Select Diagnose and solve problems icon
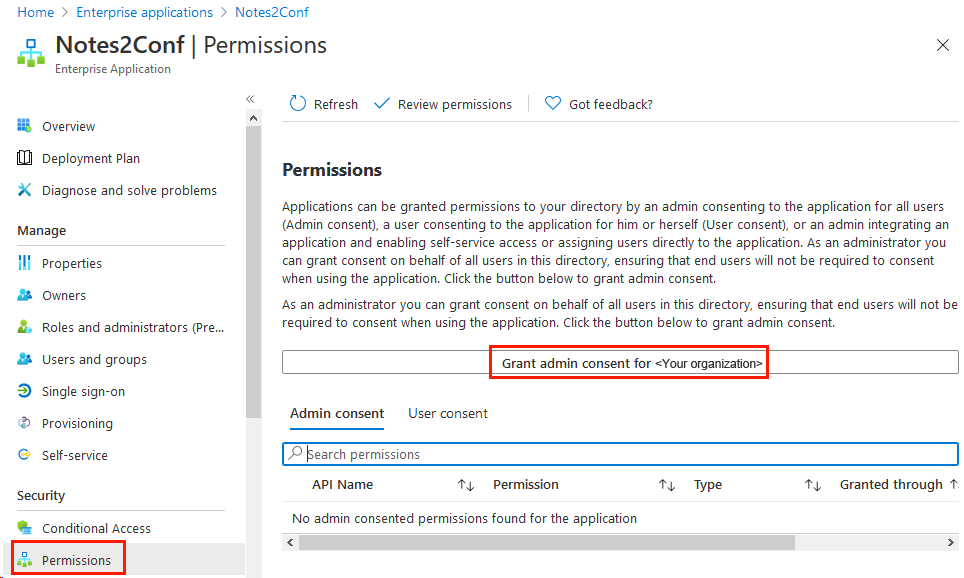This screenshot has height=578, width=964. [x=25, y=191]
